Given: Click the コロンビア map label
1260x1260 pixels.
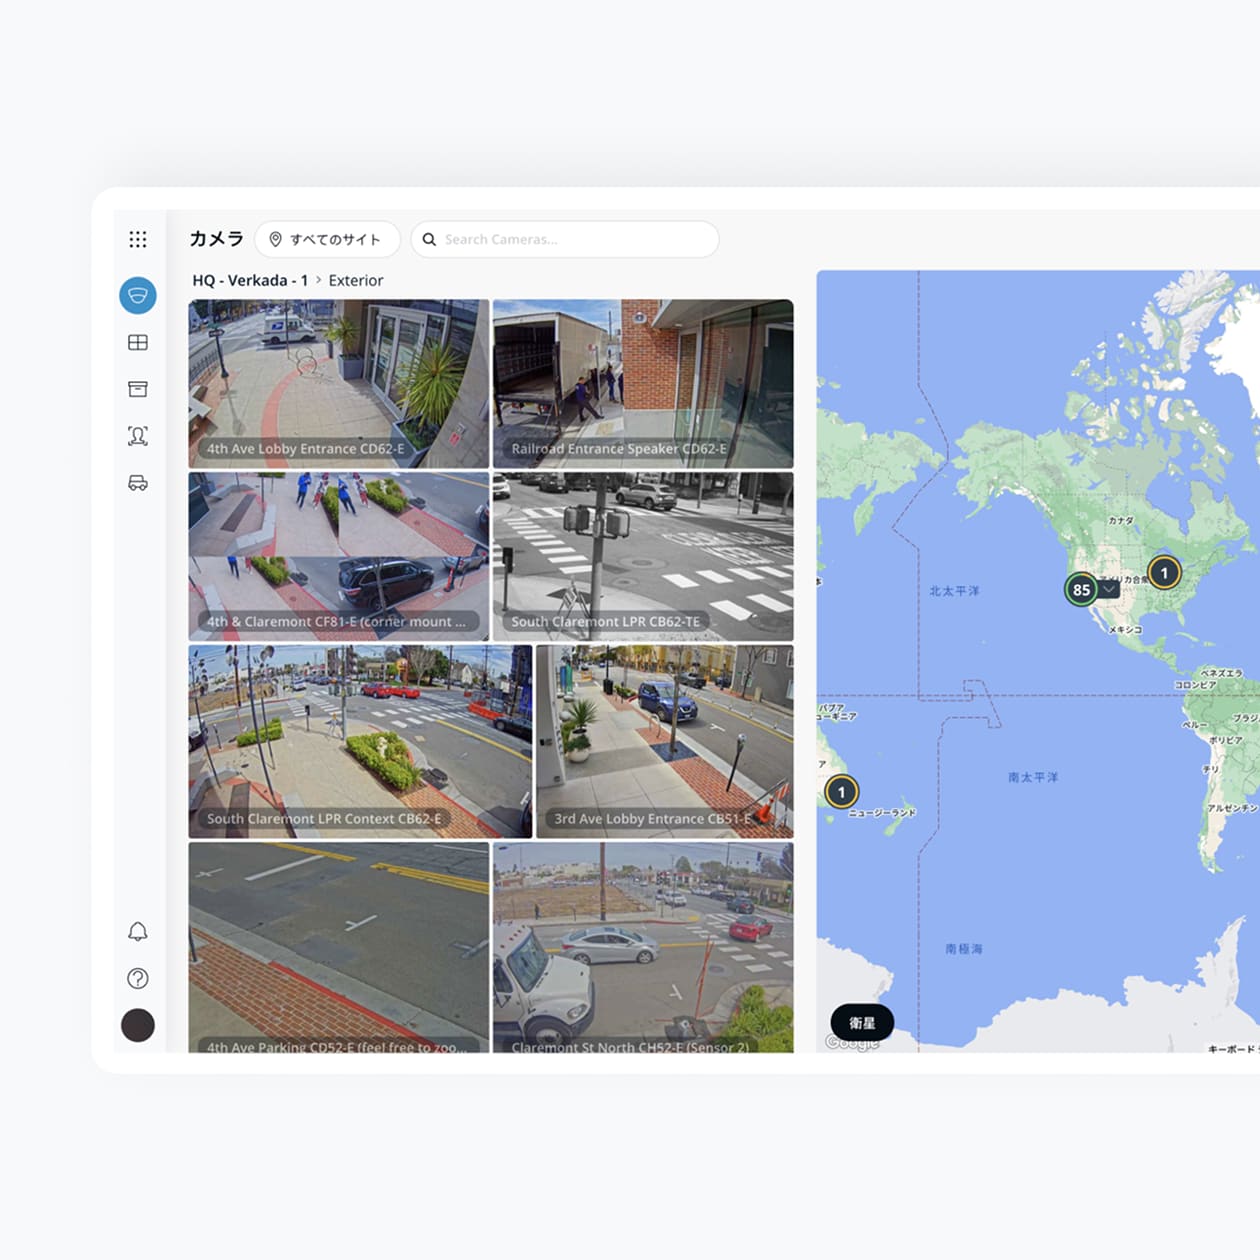Looking at the screenshot, I should [x=1194, y=685].
